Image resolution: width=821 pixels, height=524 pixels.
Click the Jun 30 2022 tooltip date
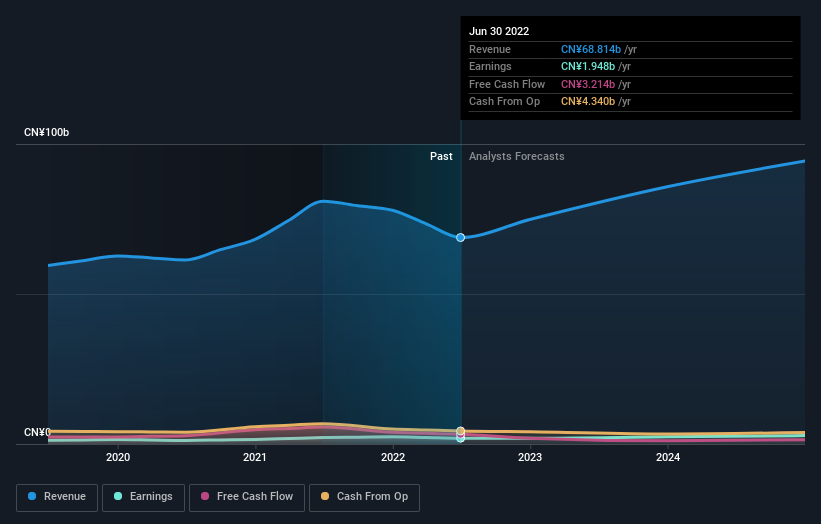coord(499,31)
